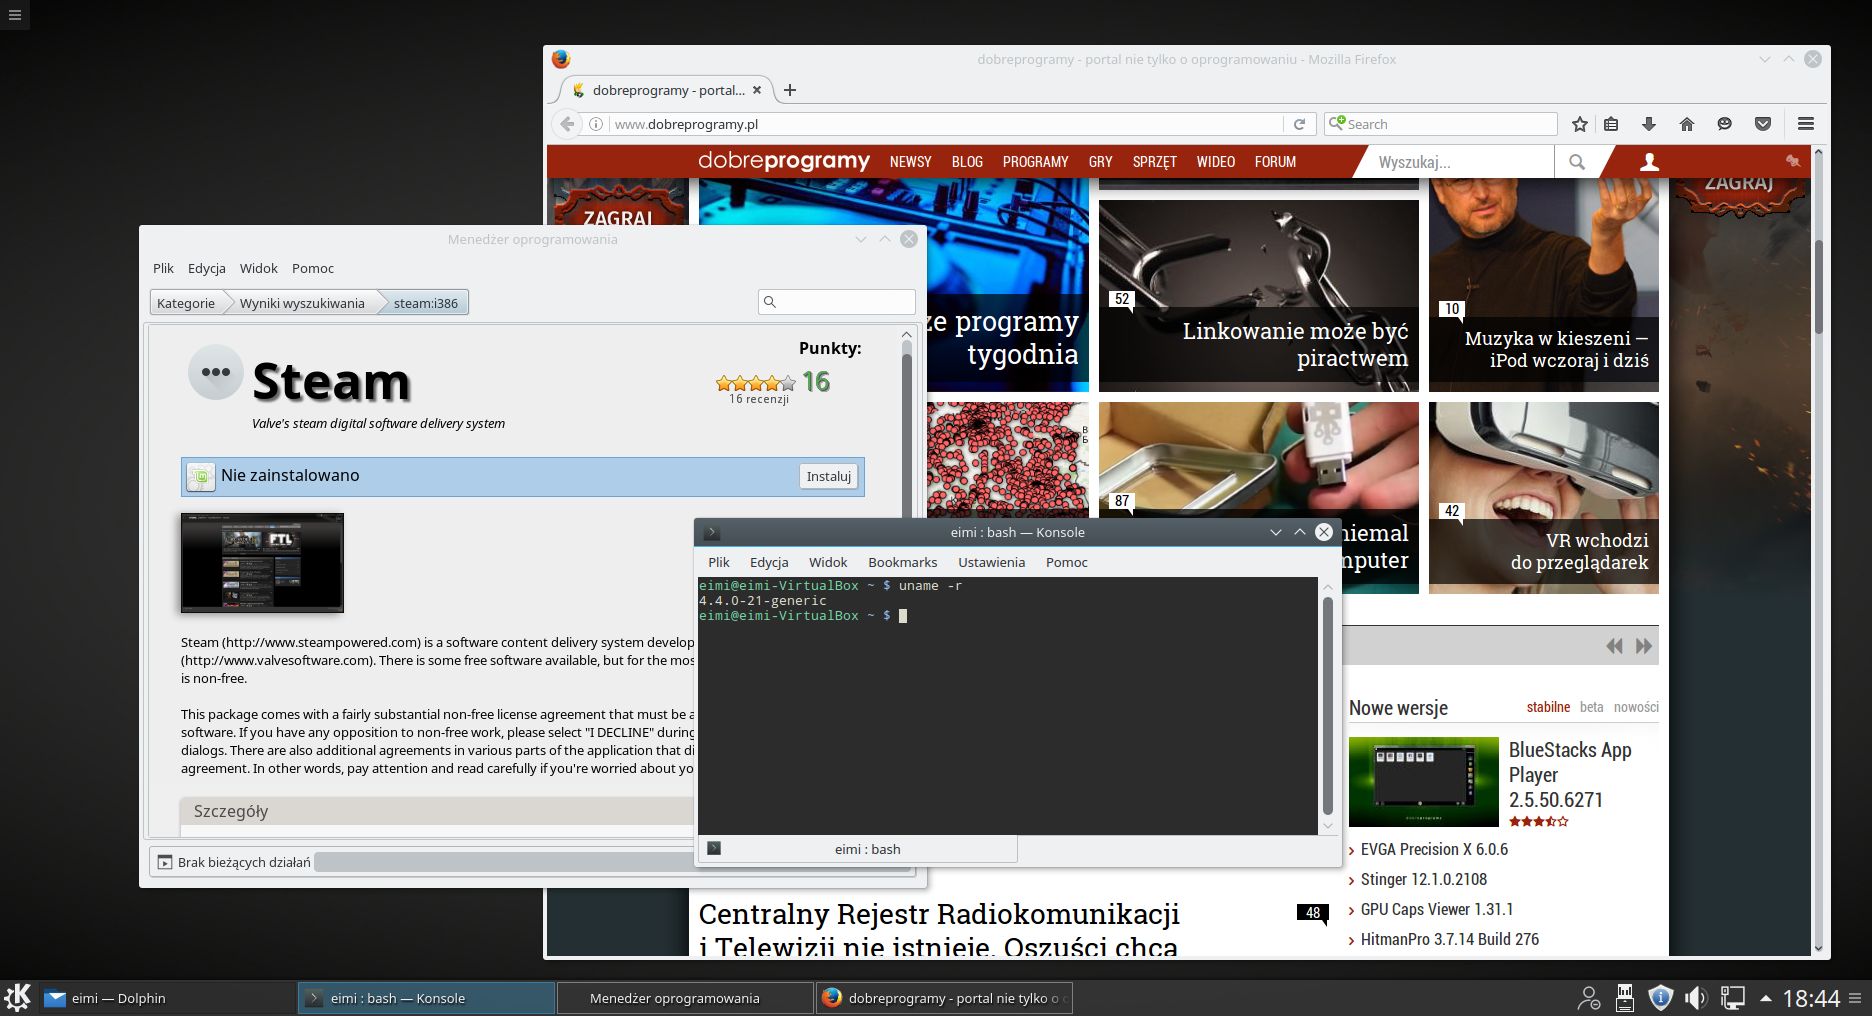This screenshot has height=1016, width=1872.
Task: Select the nowości tab in Nowe wersje
Action: (1636, 707)
